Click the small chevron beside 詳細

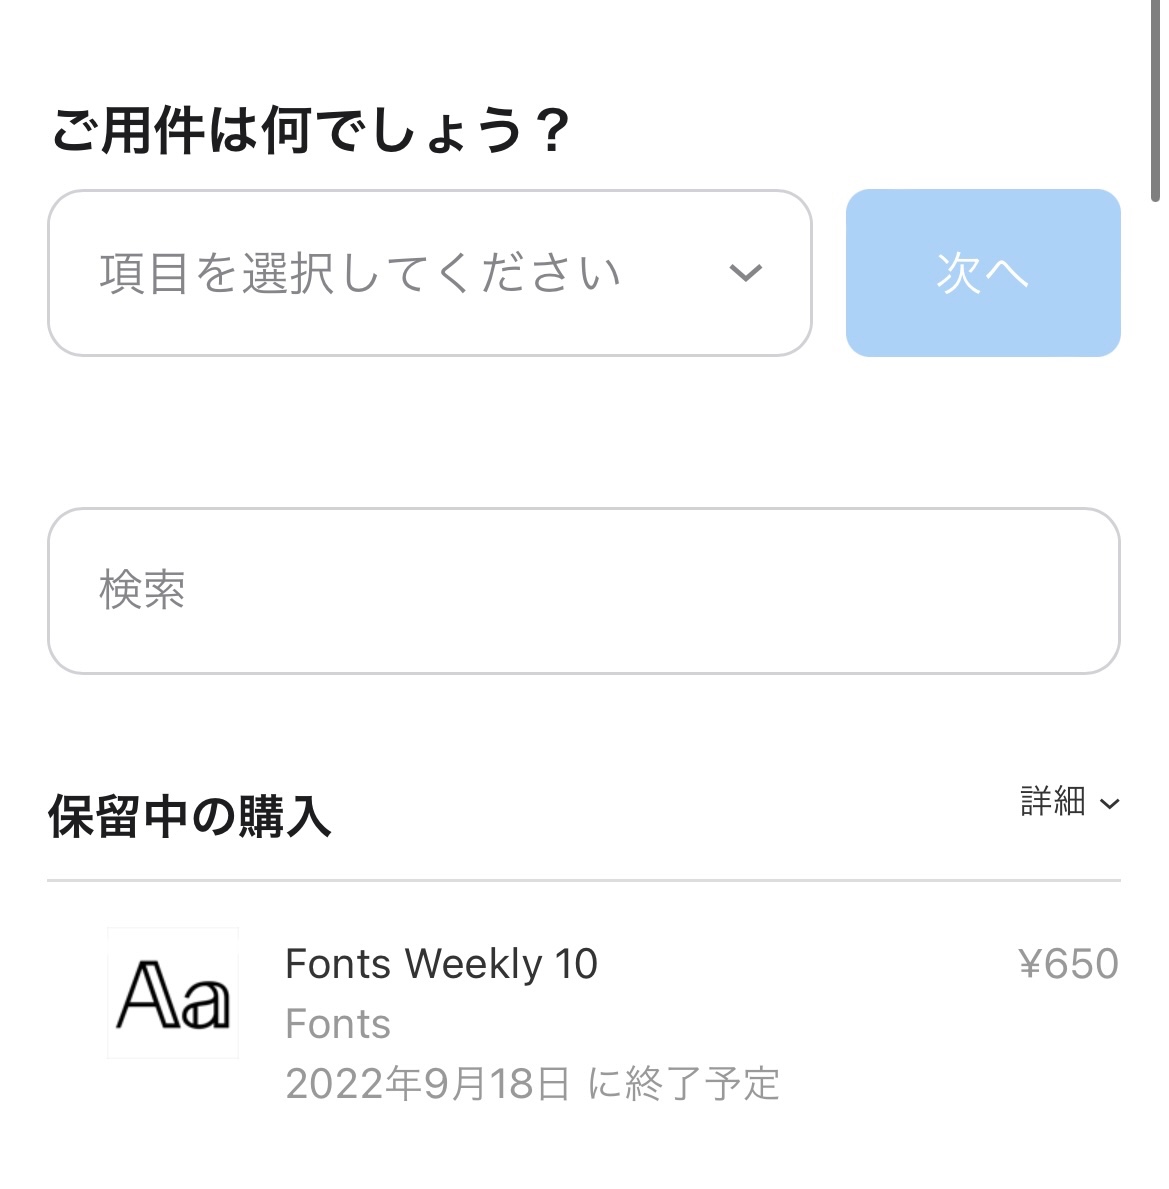[1109, 804]
